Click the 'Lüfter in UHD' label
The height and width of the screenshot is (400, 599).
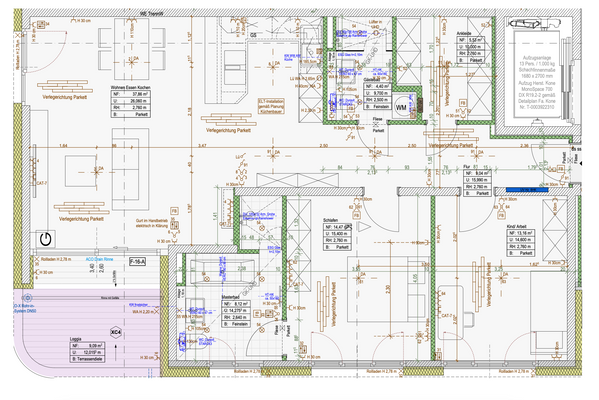376,25
